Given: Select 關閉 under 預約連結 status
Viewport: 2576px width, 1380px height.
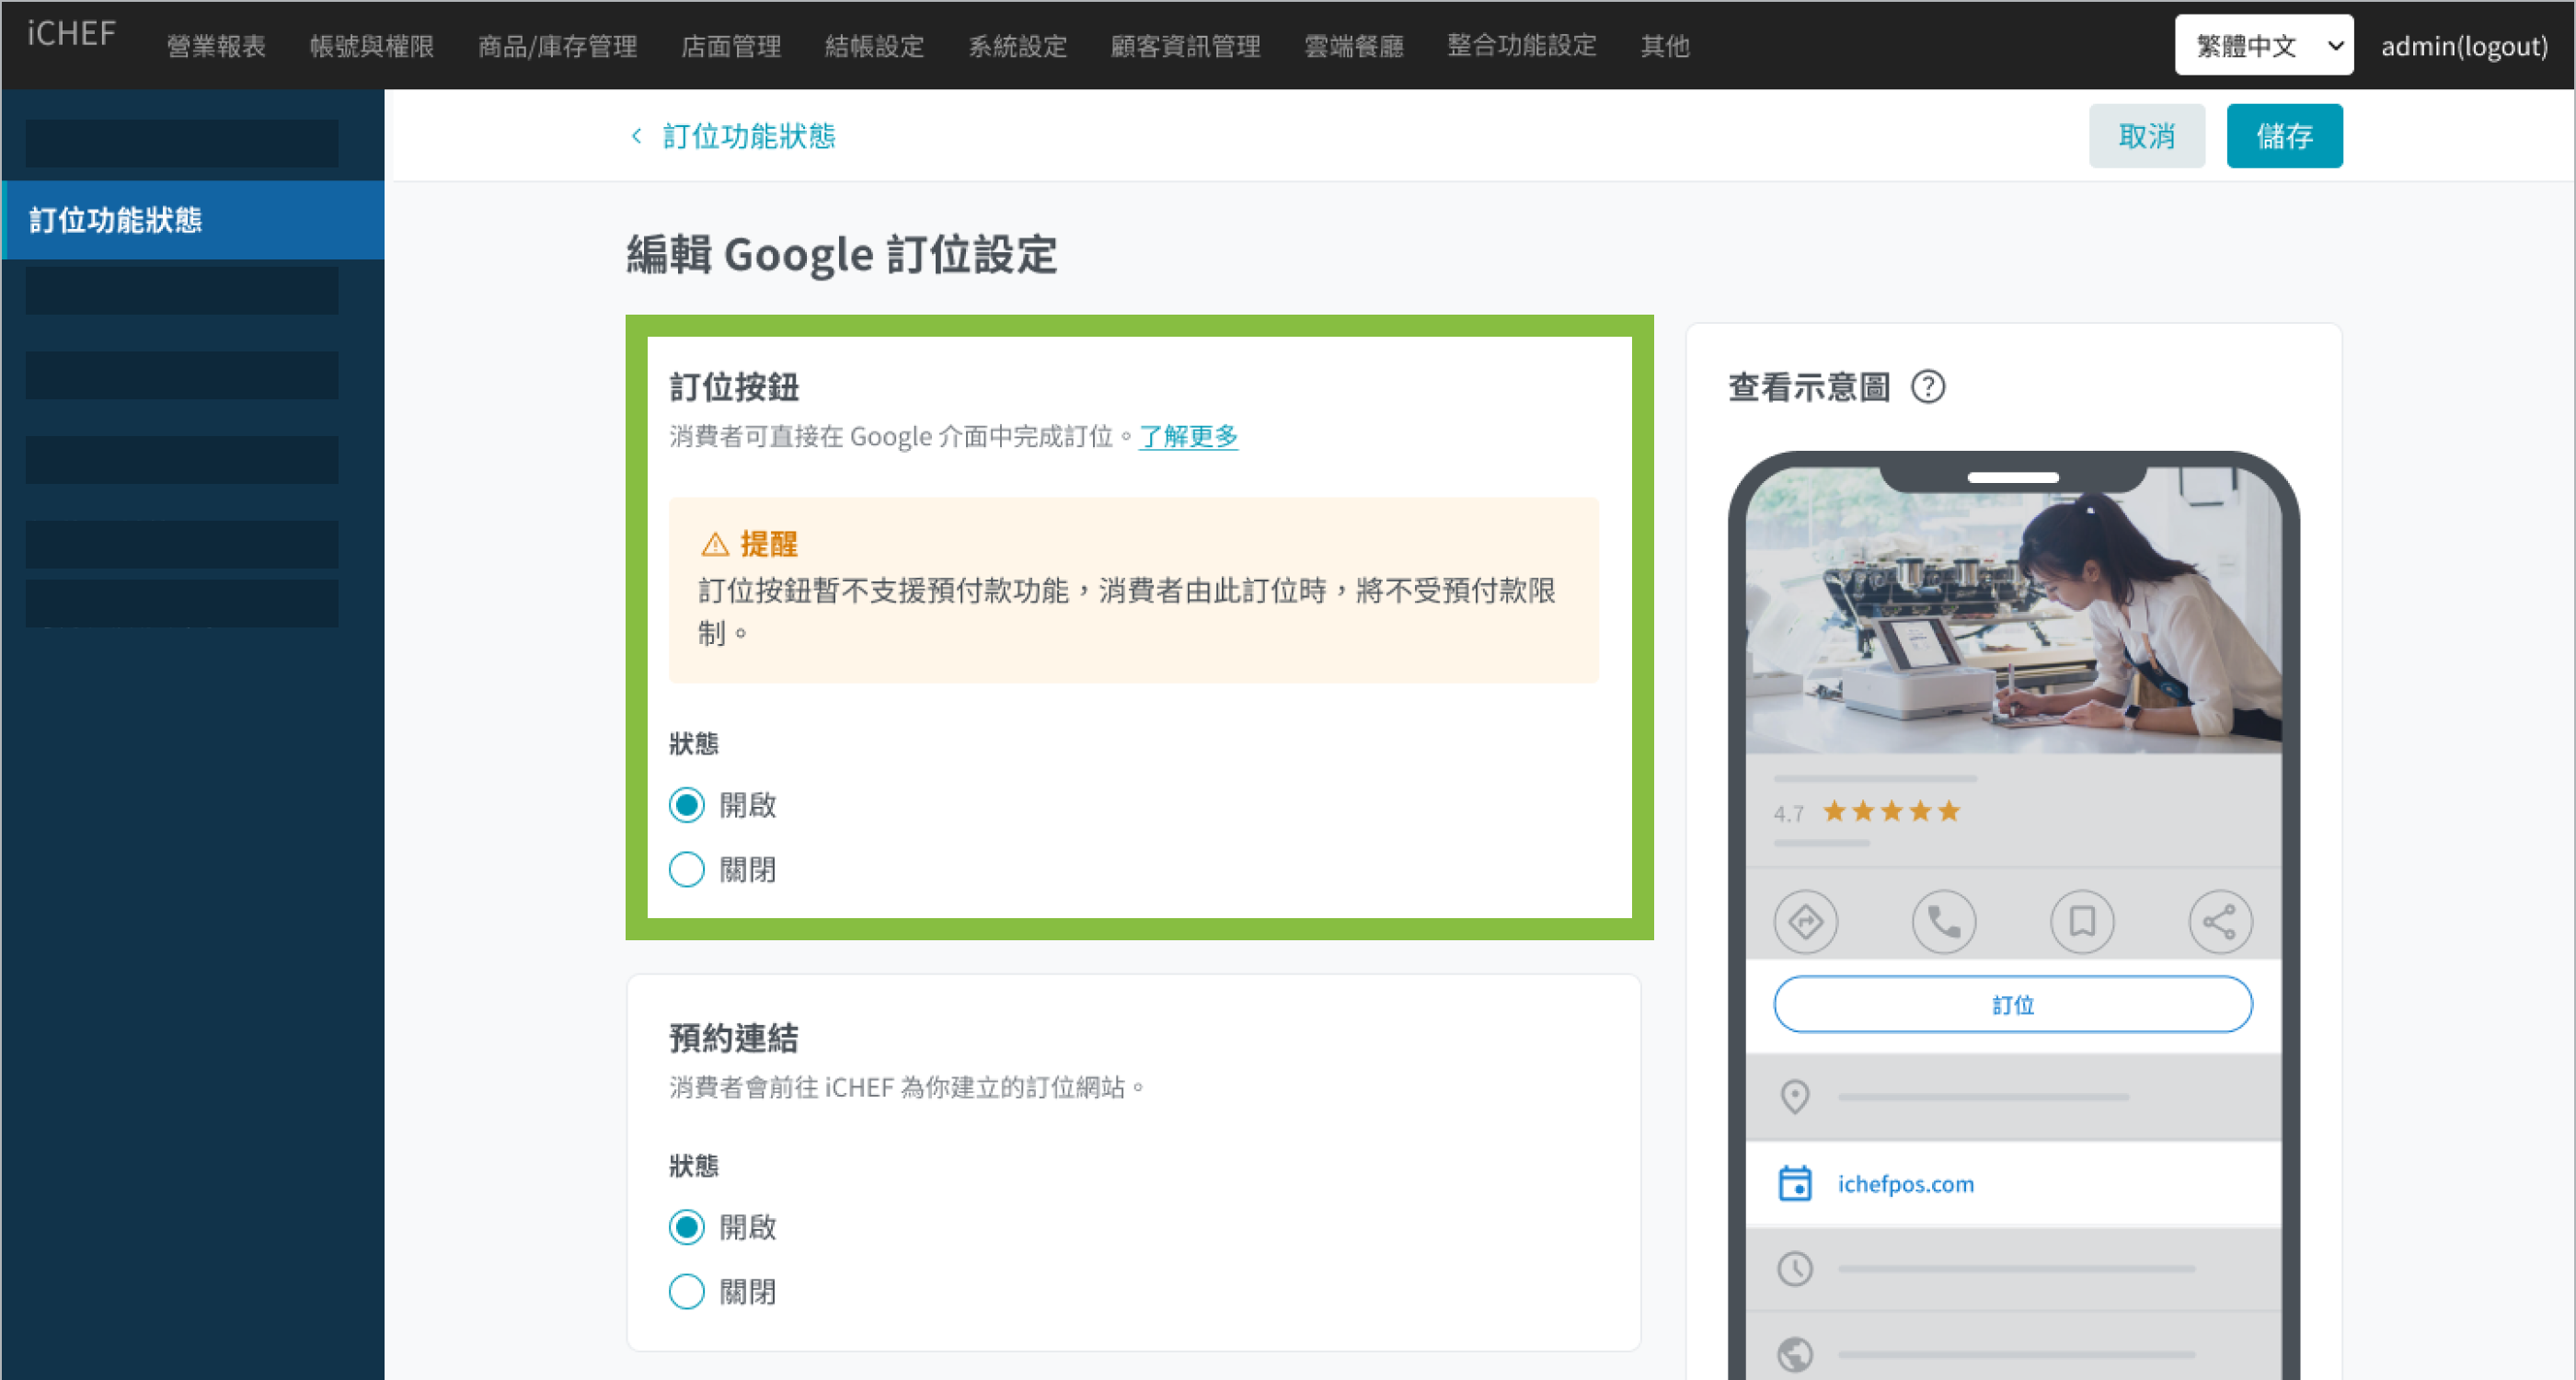Looking at the screenshot, I should pos(687,1291).
